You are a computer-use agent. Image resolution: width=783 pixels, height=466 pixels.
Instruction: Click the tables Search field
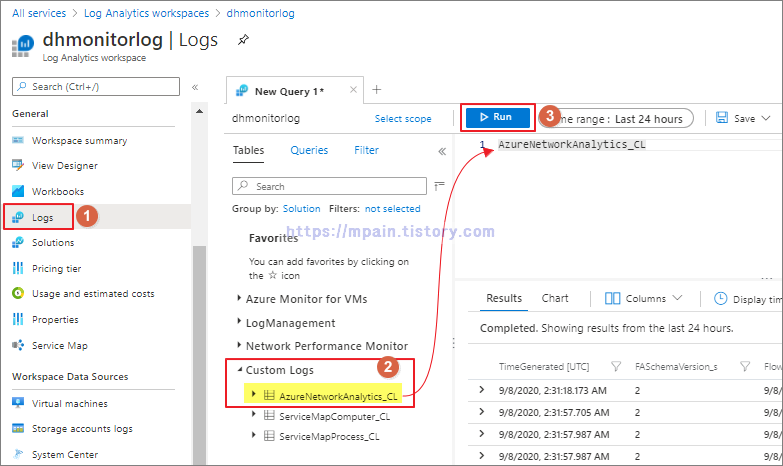pos(330,186)
